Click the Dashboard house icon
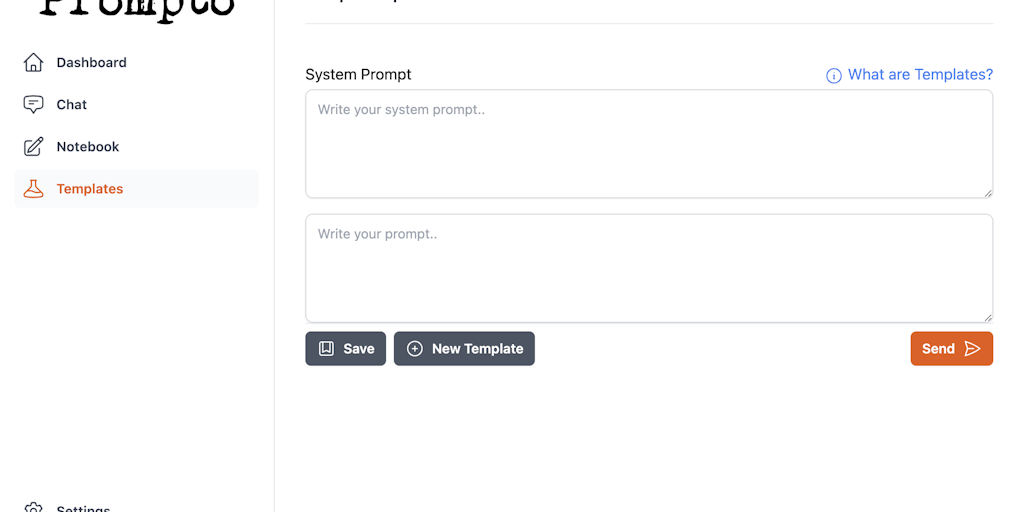The image size is (1024, 512). 33,62
